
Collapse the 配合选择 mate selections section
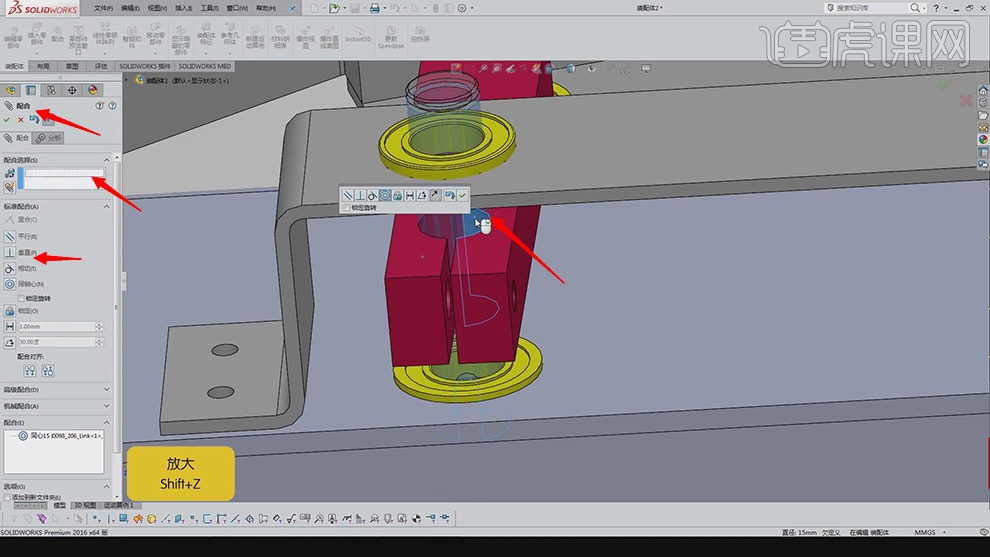108,160
